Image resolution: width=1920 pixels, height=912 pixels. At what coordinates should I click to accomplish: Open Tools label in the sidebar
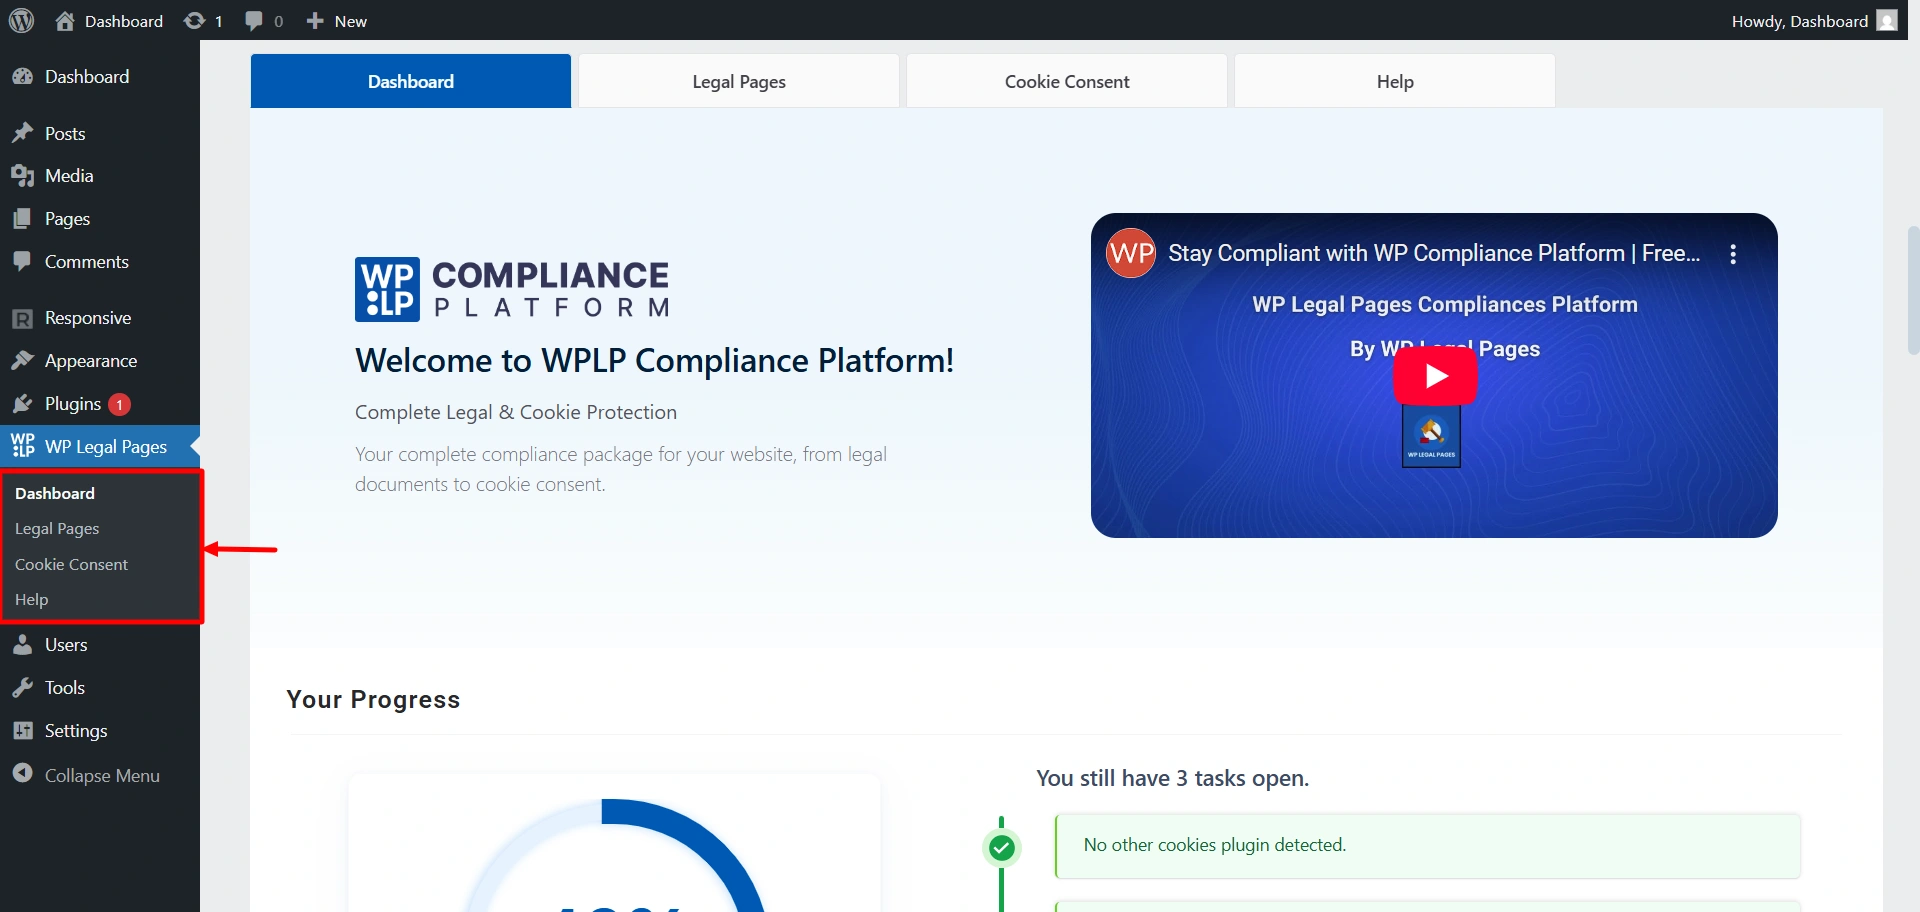[x=65, y=688]
